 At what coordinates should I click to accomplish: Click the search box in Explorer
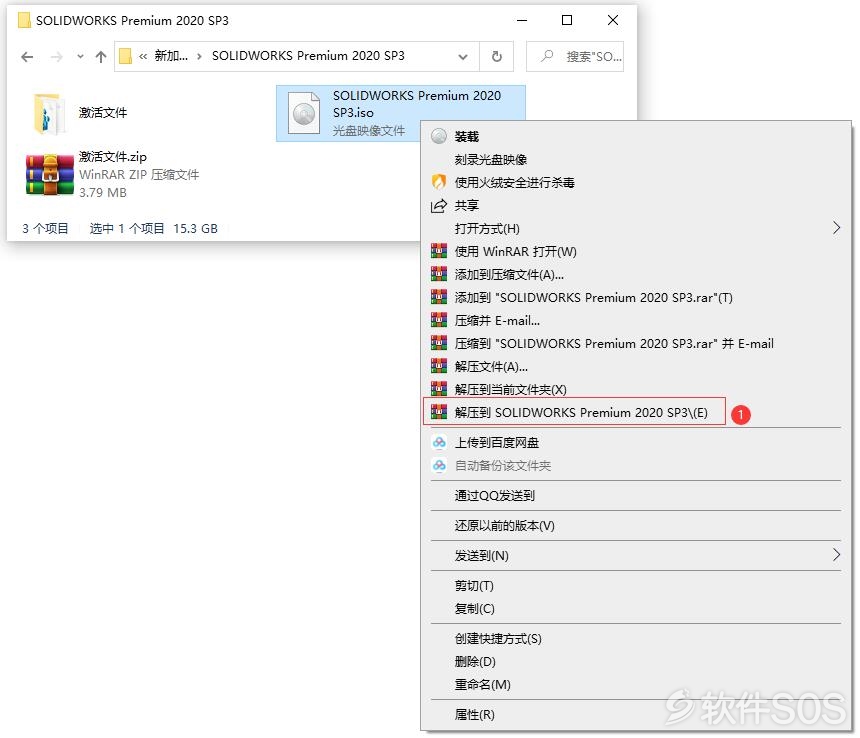575,56
